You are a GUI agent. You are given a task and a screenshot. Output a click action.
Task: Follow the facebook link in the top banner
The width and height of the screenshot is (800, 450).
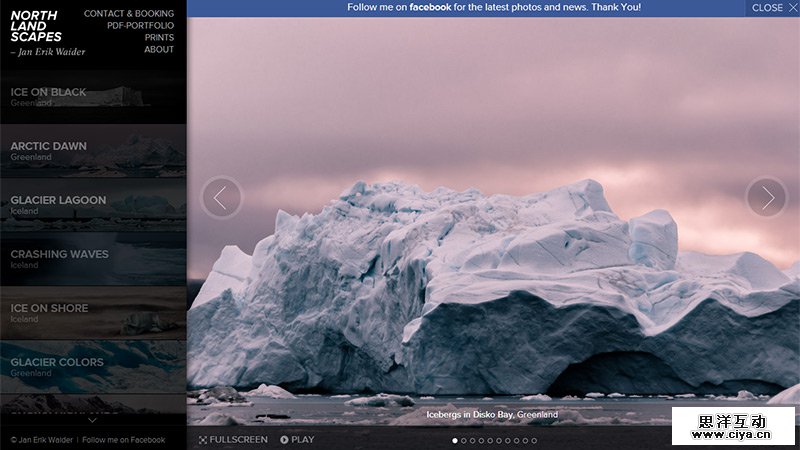pyautogui.click(x=430, y=7)
